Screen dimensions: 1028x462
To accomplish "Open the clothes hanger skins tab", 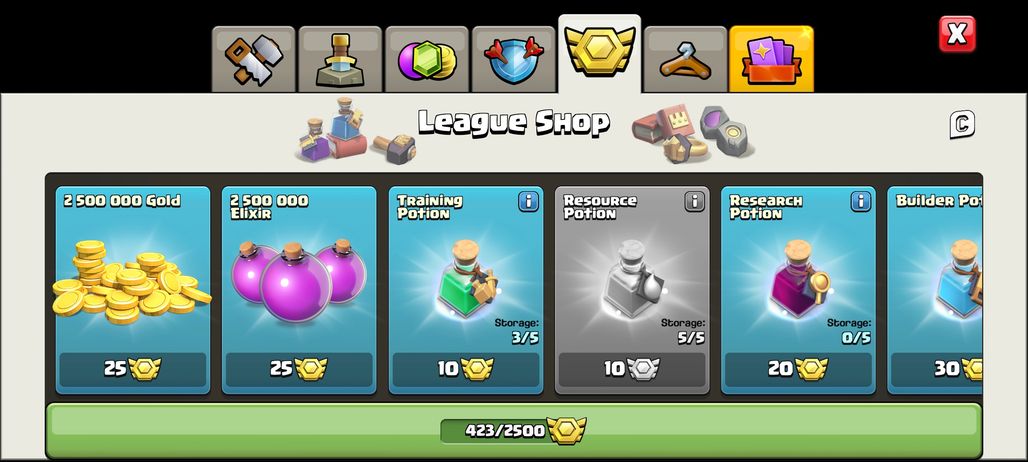I will click(x=685, y=60).
